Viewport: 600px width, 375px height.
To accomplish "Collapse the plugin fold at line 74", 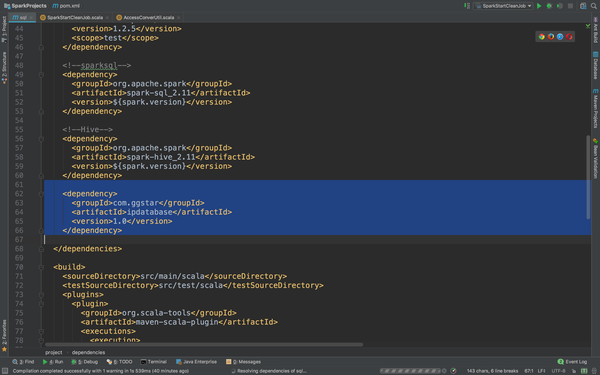I will (41, 304).
